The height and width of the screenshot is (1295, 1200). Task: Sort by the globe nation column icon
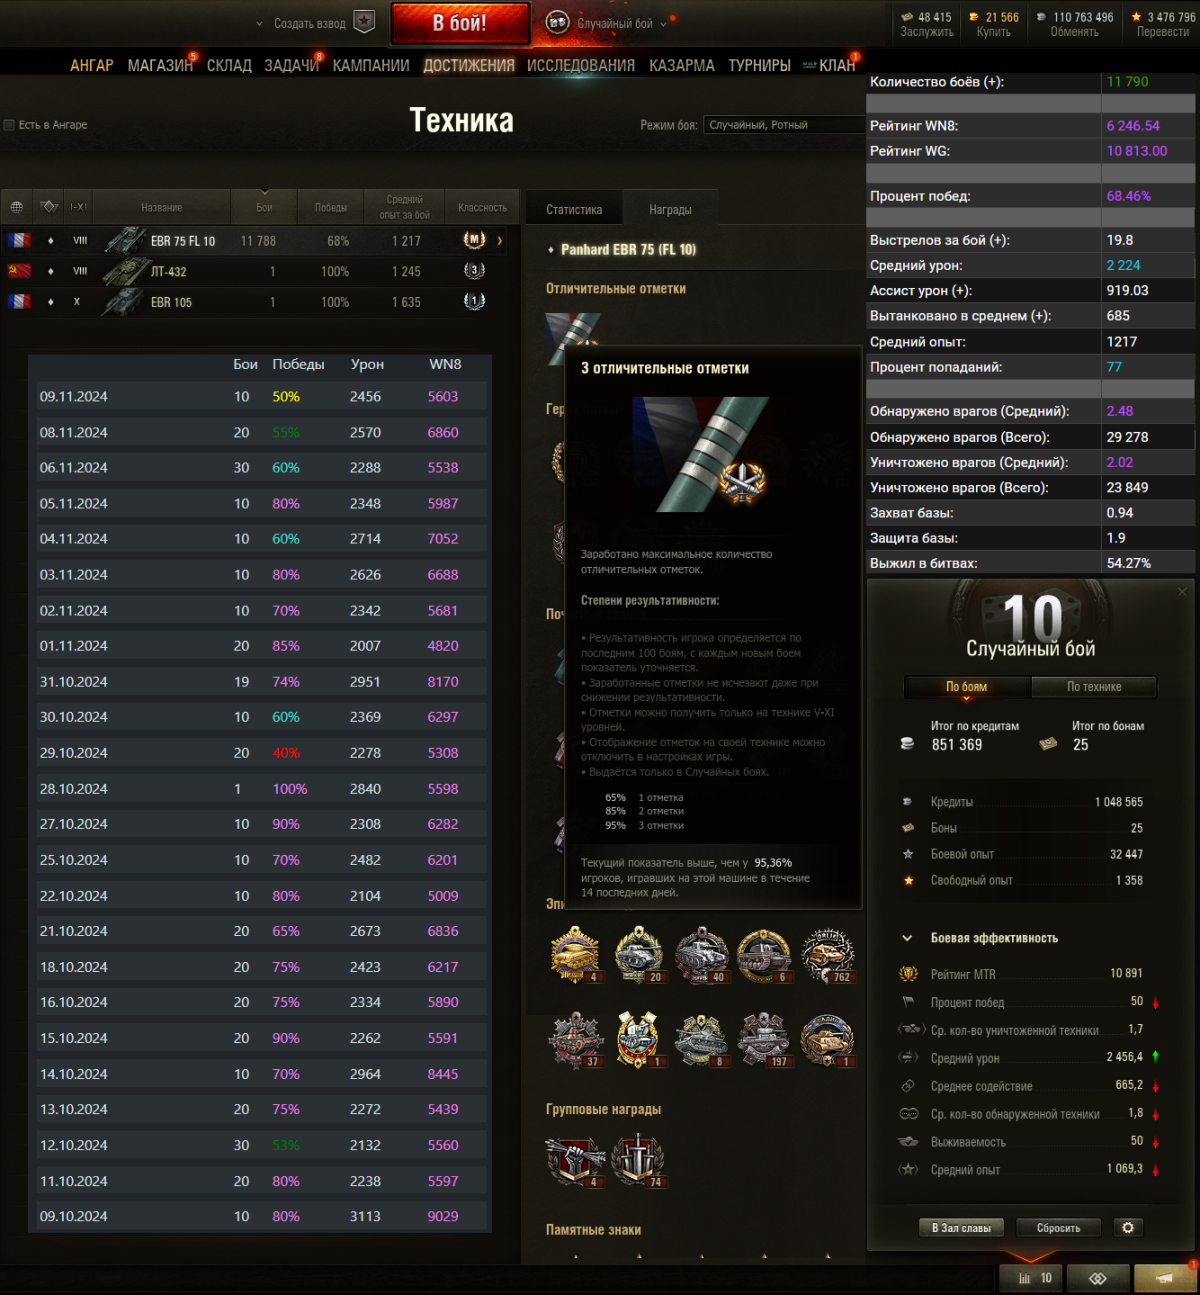17,207
